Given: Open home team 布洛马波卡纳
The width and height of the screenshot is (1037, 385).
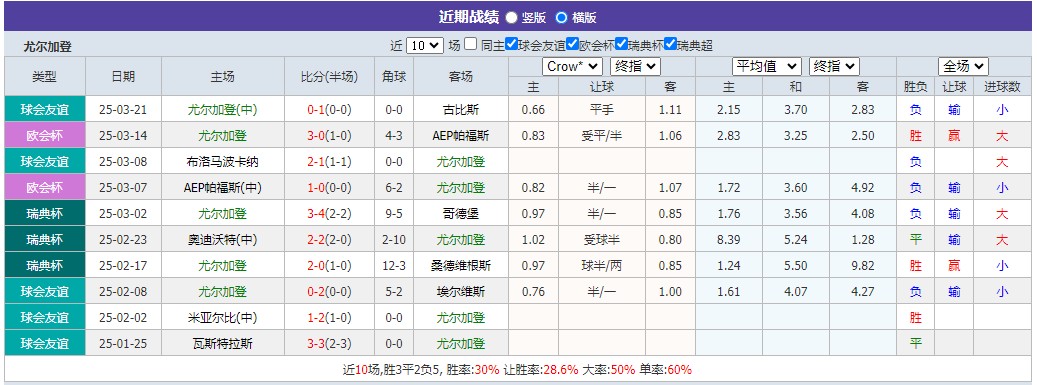Looking at the screenshot, I should [222, 161].
